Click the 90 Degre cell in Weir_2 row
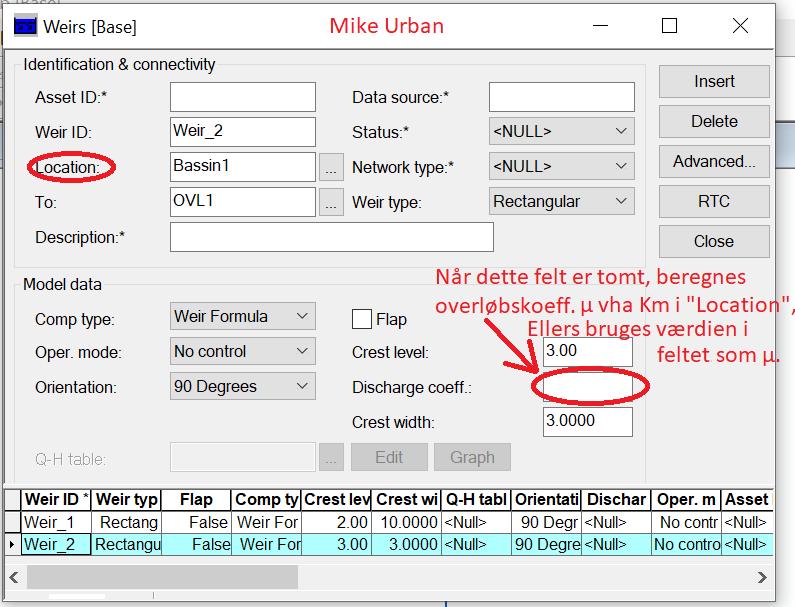This screenshot has height=607, width=795. (x=546, y=544)
